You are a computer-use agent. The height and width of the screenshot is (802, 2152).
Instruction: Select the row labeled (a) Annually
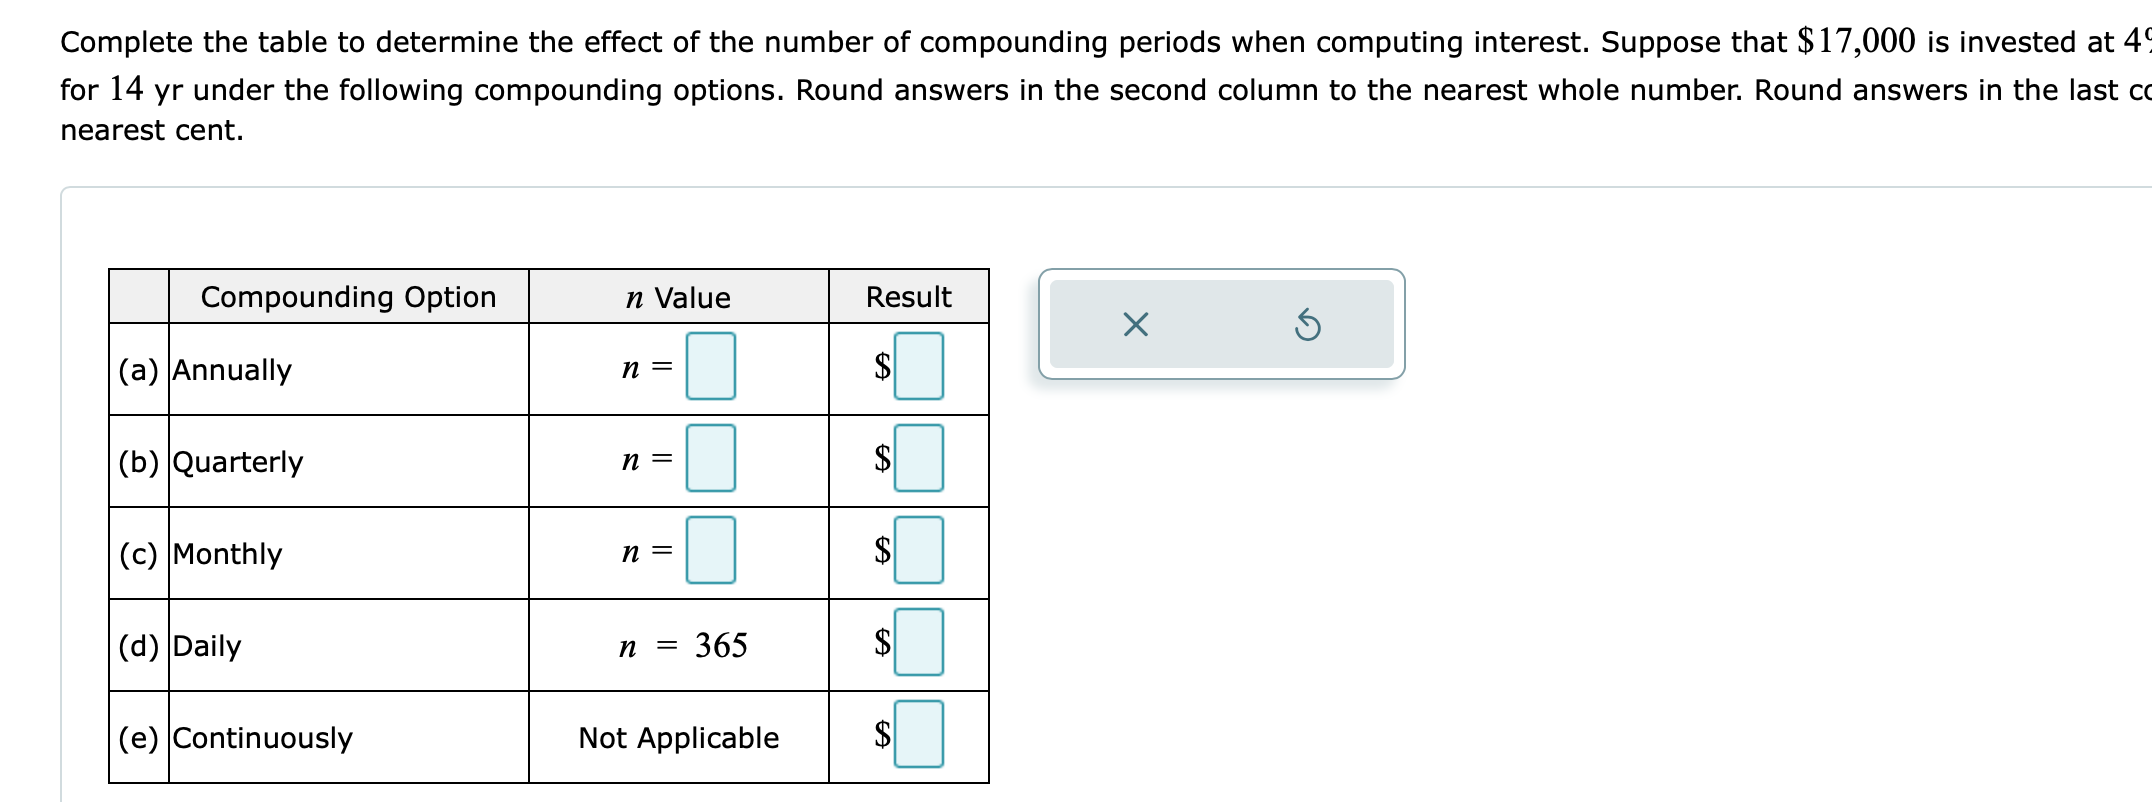[x=230, y=370]
